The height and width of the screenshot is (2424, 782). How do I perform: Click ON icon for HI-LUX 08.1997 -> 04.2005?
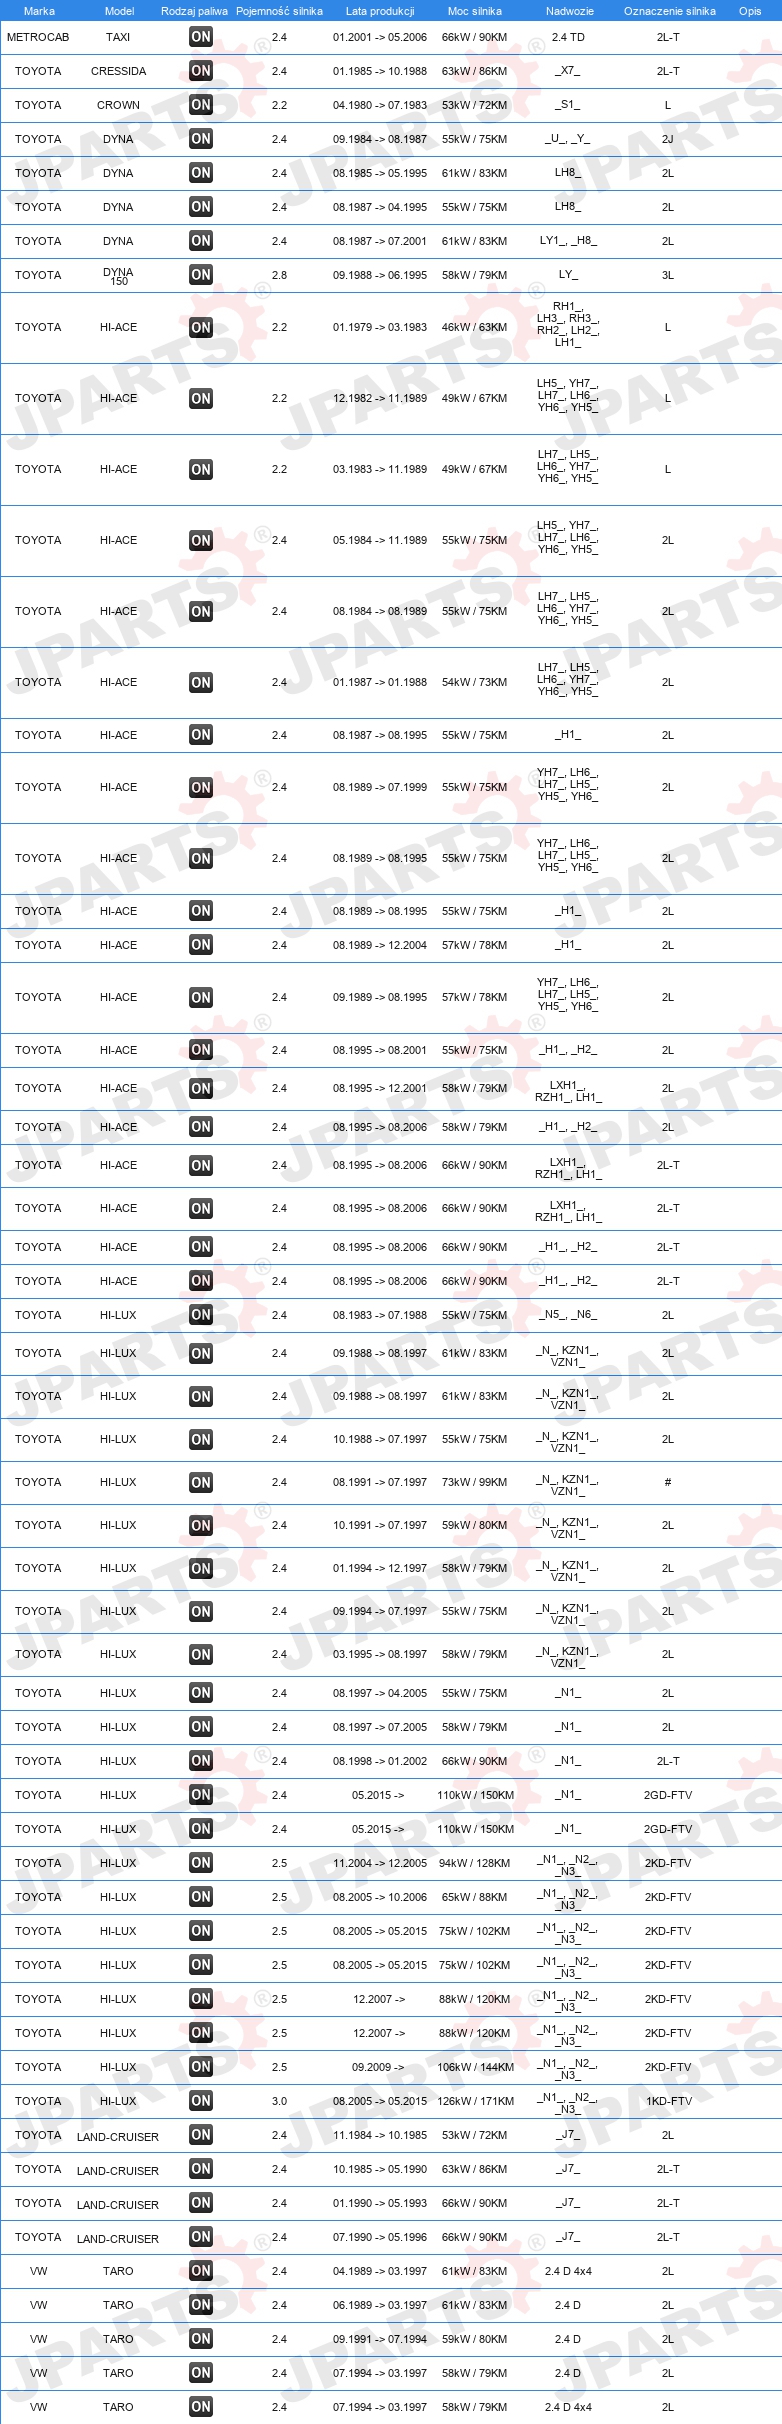coord(200,1693)
